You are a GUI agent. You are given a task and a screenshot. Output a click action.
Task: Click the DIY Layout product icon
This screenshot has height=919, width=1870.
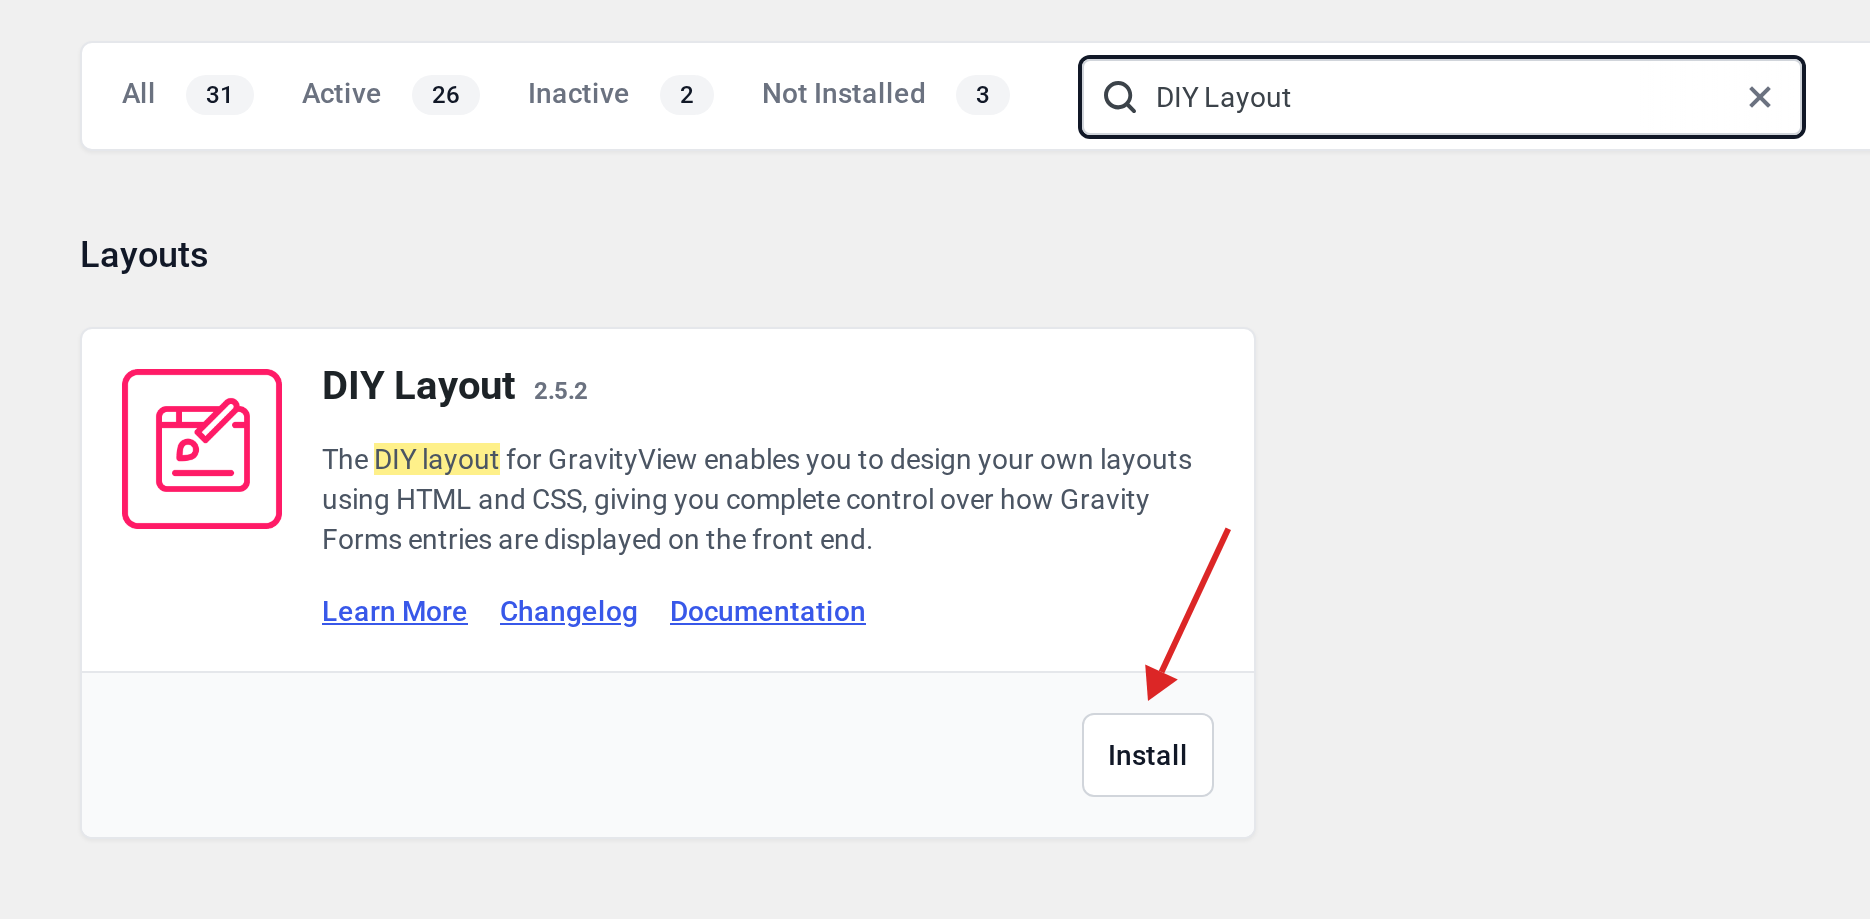[x=202, y=449]
